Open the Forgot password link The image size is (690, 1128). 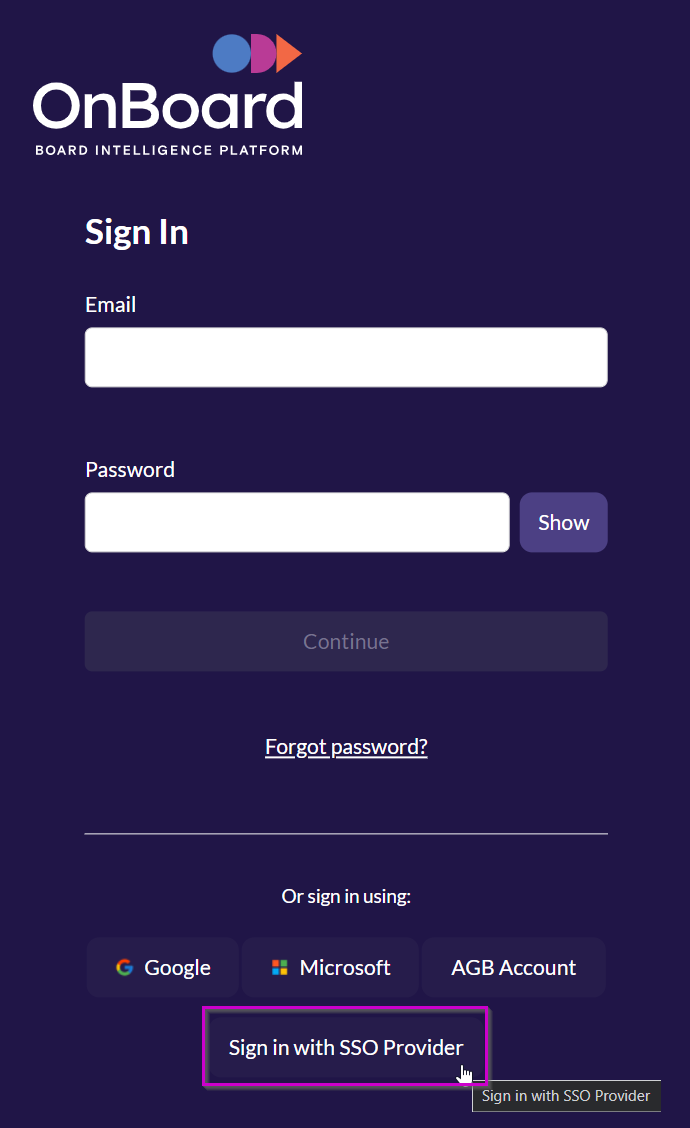346,746
